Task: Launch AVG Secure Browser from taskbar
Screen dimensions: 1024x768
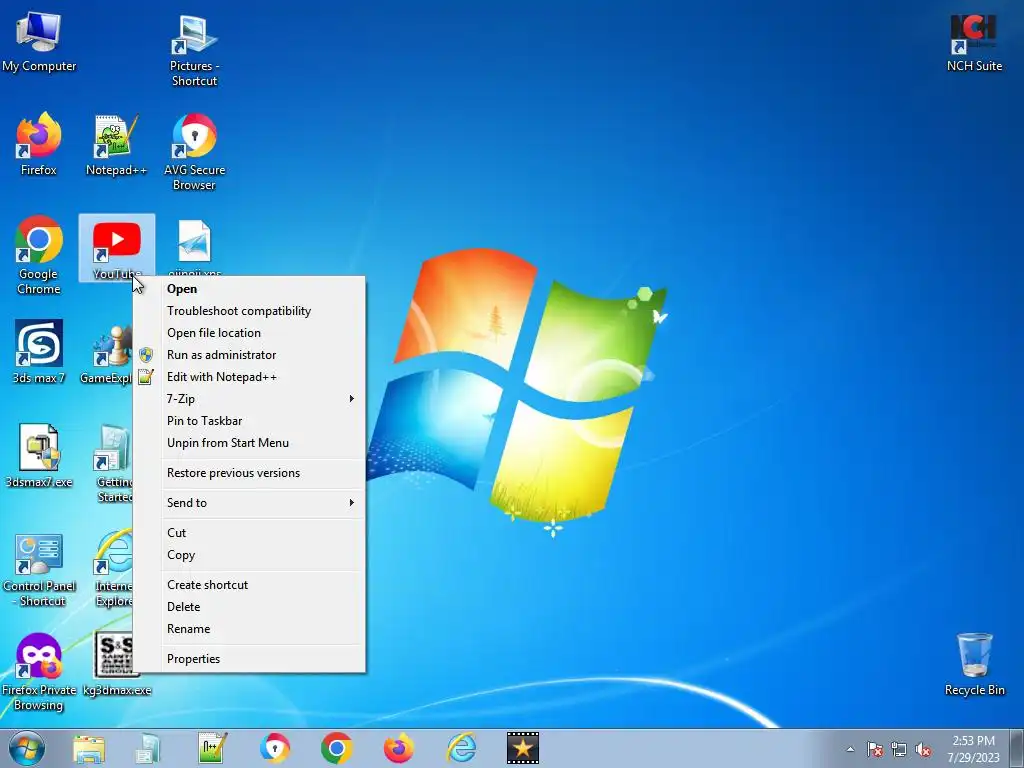Action: [x=275, y=748]
